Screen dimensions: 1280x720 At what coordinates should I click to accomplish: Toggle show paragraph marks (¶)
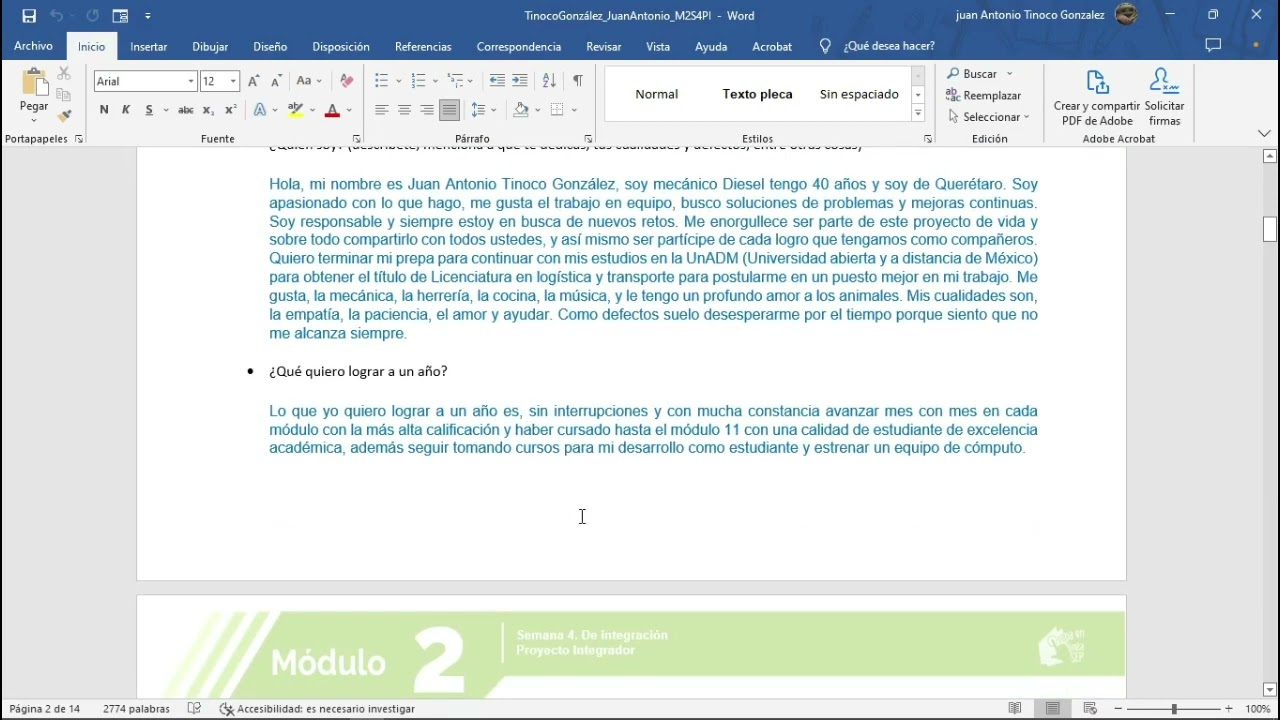(x=577, y=81)
